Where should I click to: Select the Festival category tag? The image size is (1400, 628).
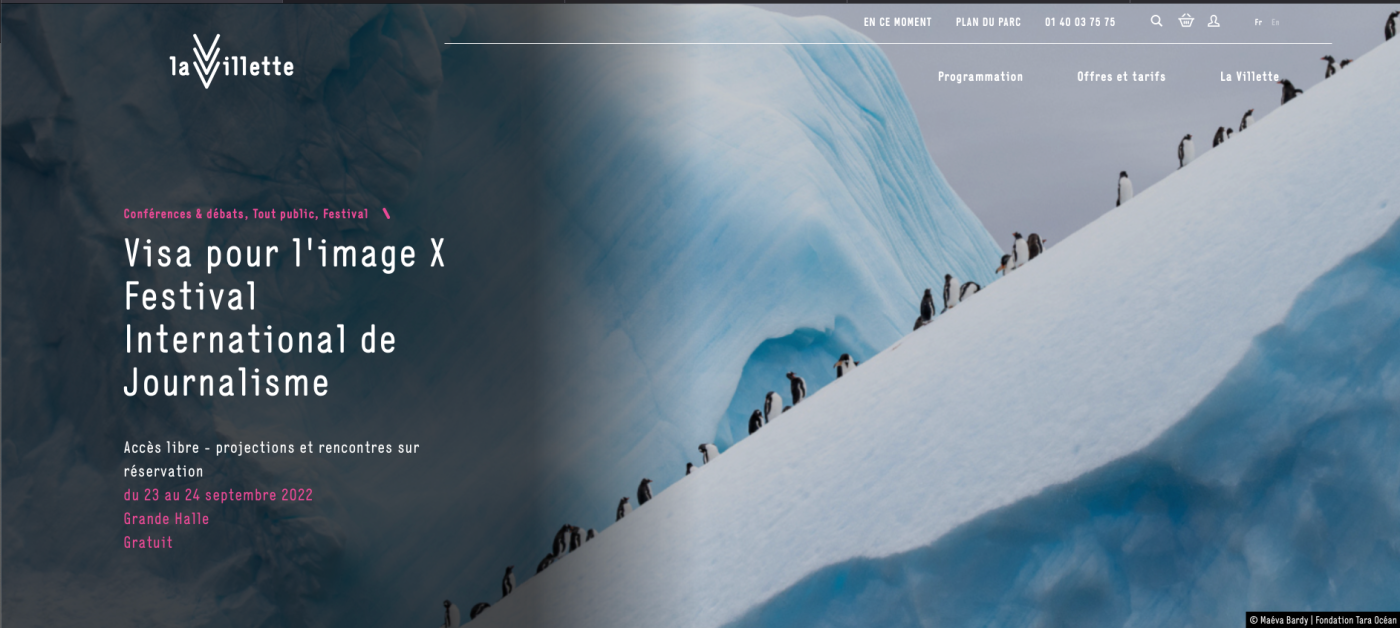(x=345, y=214)
